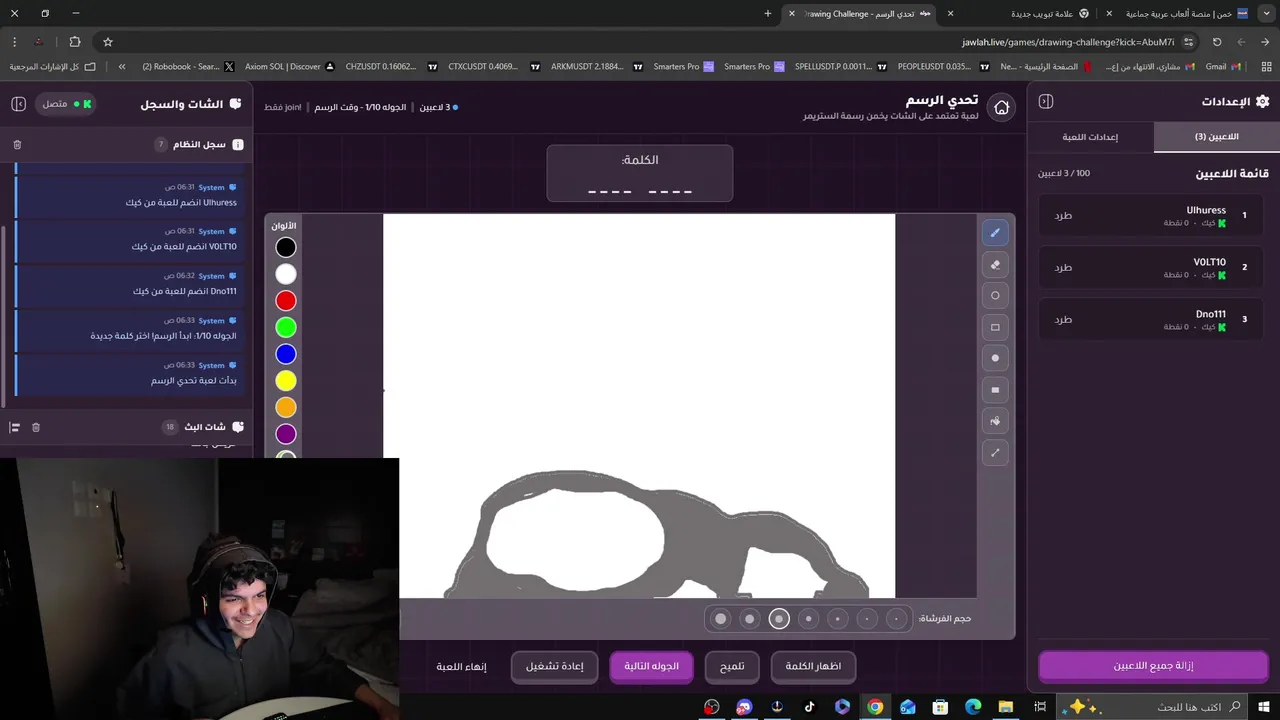1280x720 pixels.
Task: Clear the stream chat with trash icon
Action: coord(36,427)
